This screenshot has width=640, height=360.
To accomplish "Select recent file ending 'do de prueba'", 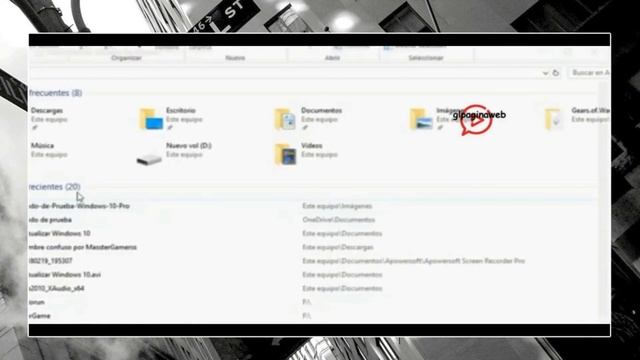I will coord(50,220).
